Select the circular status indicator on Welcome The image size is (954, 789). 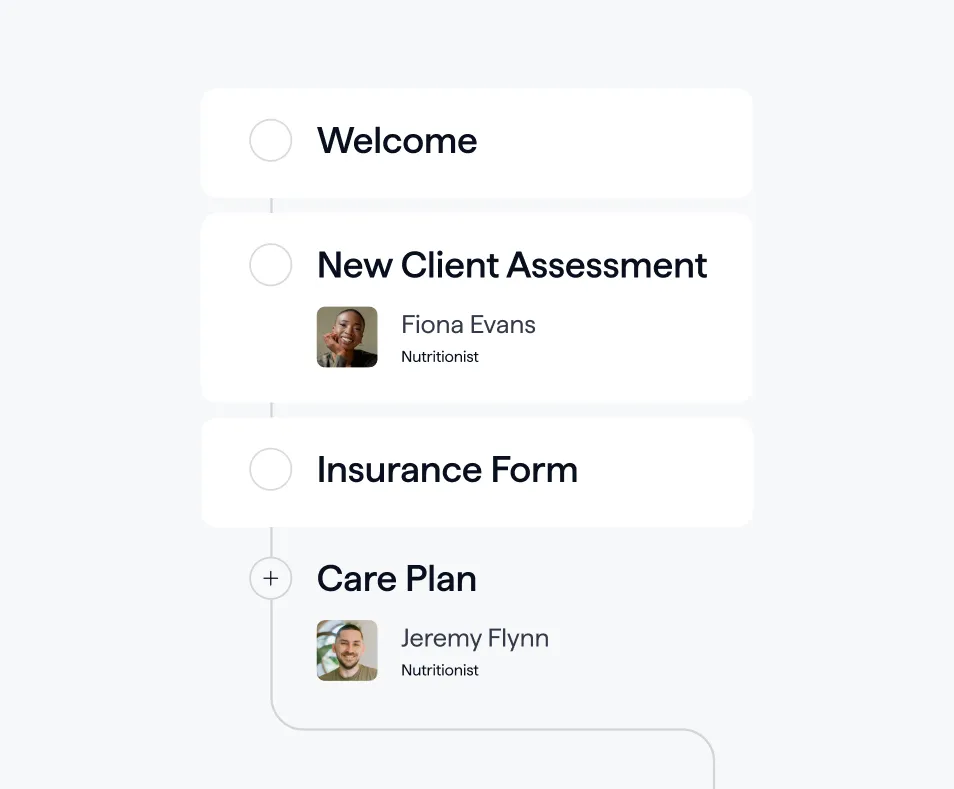[x=270, y=141]
